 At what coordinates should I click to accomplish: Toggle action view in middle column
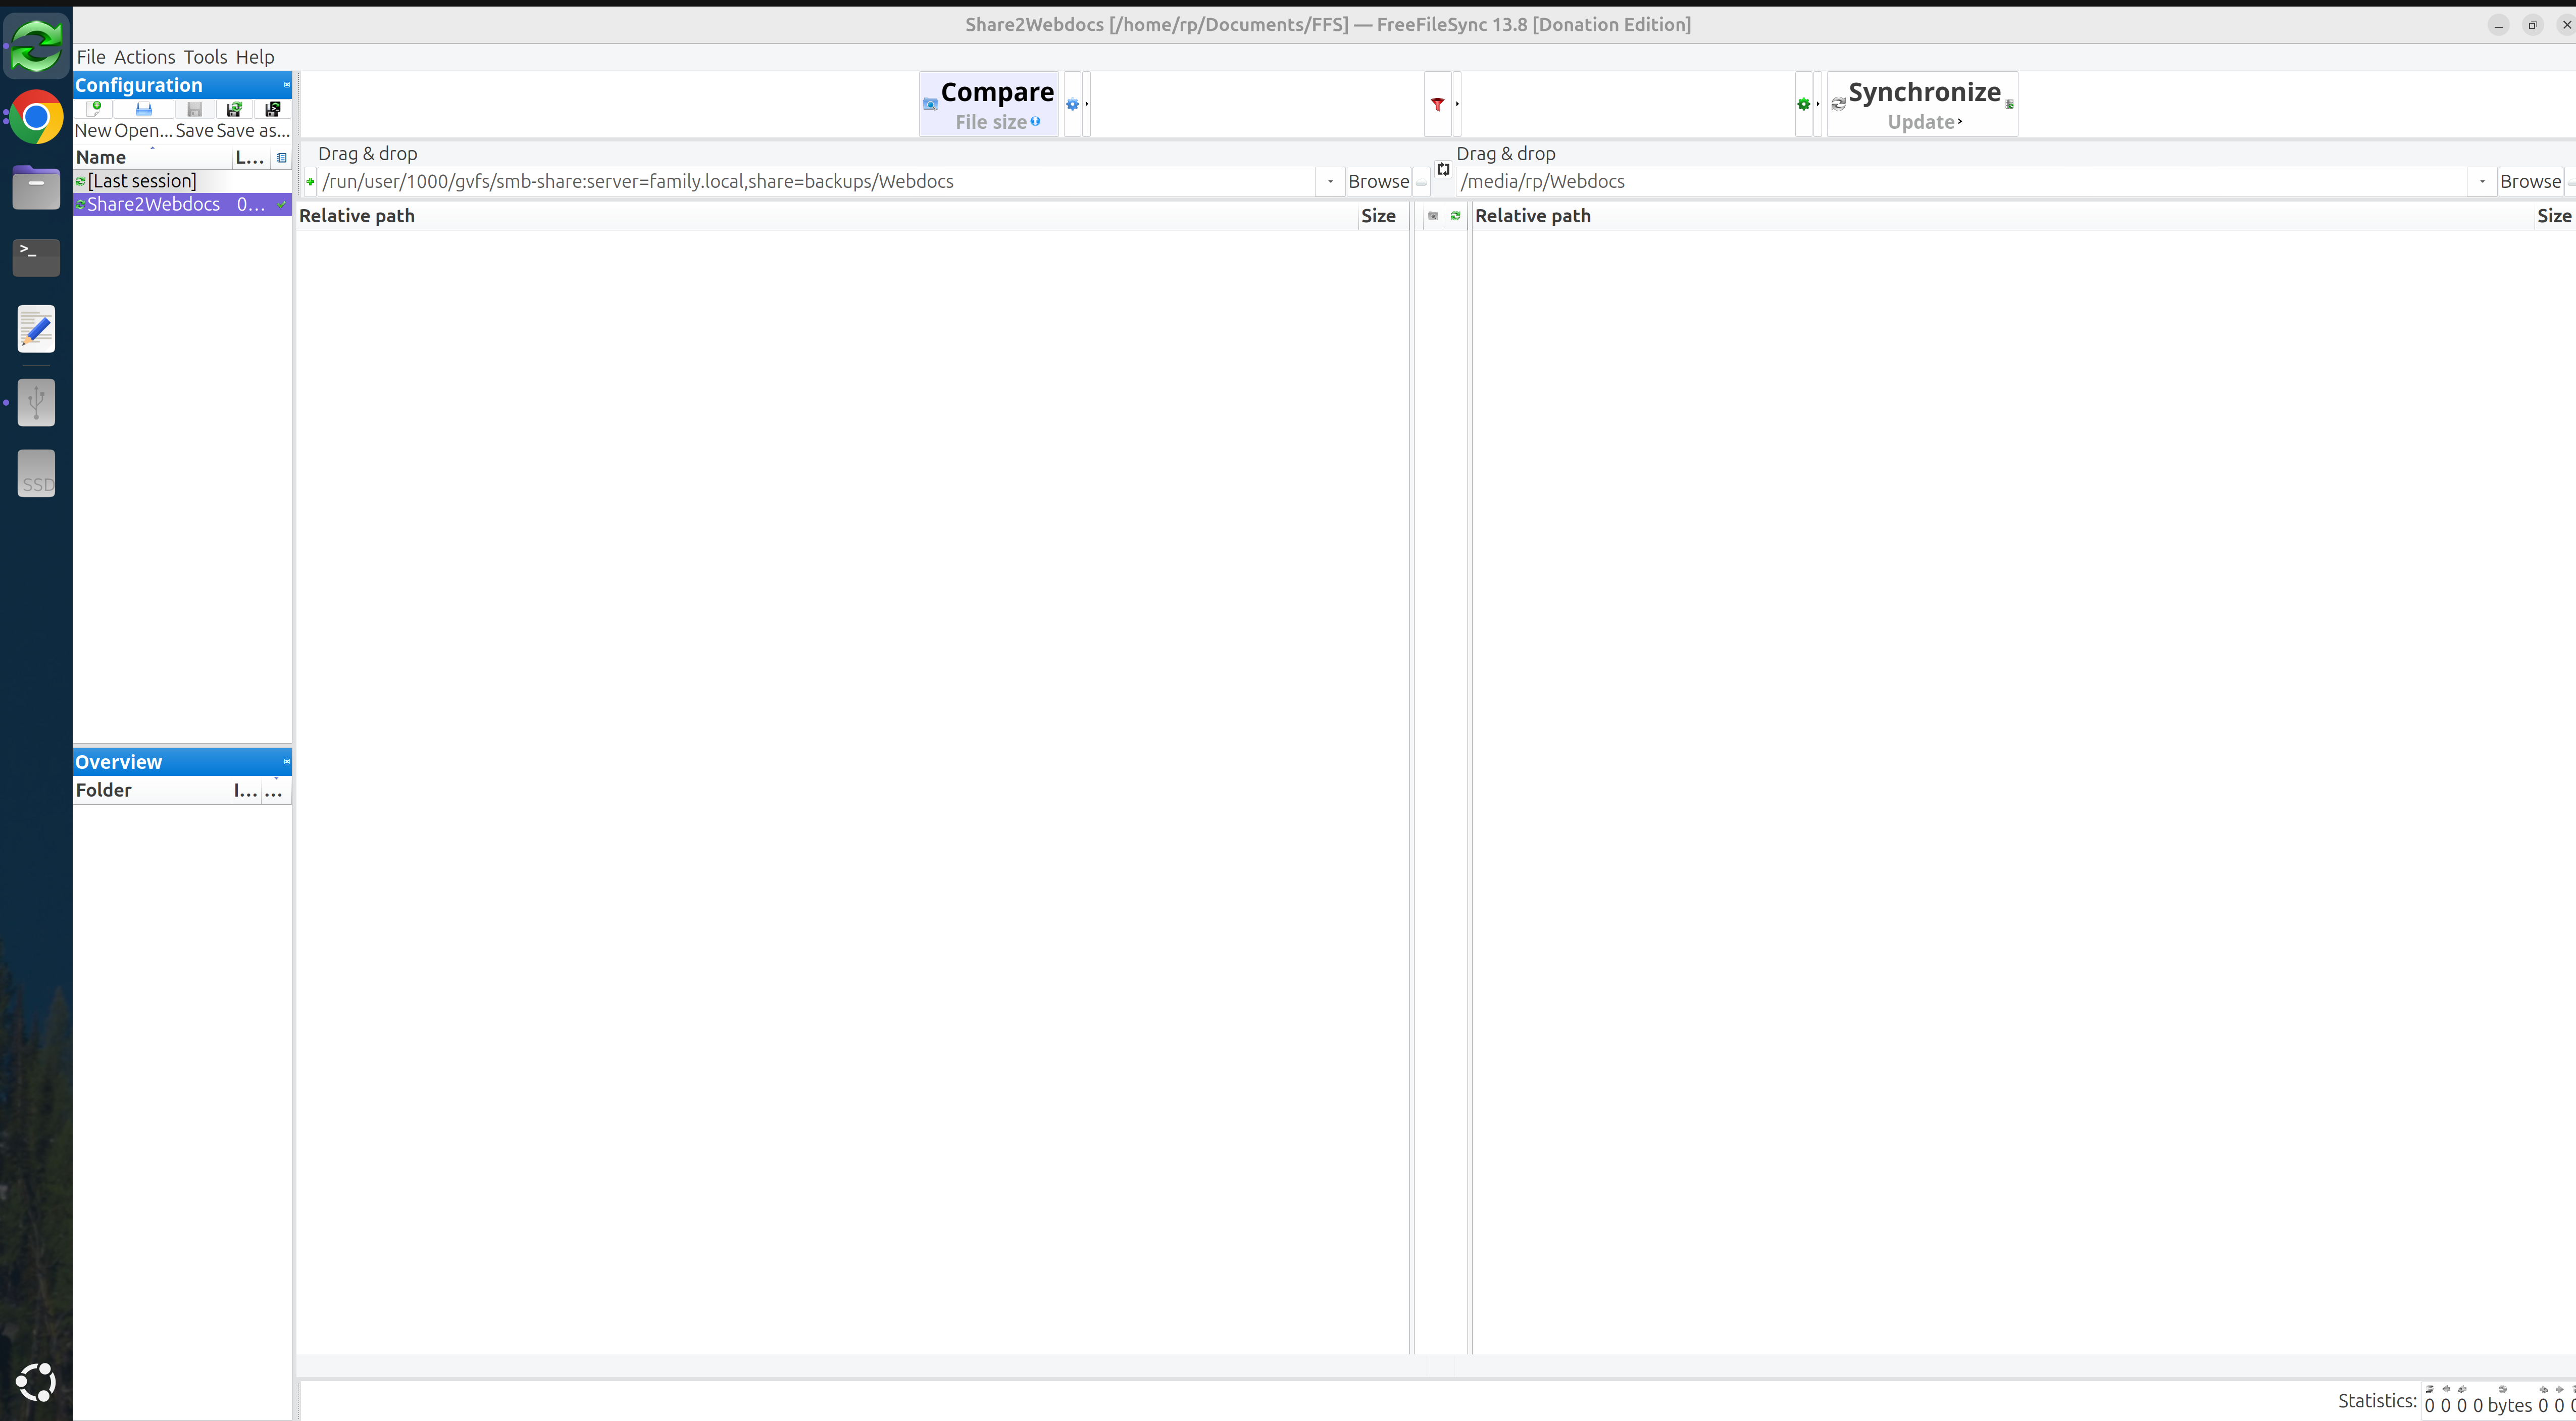pyautogui.click(x=1455, y=216)
